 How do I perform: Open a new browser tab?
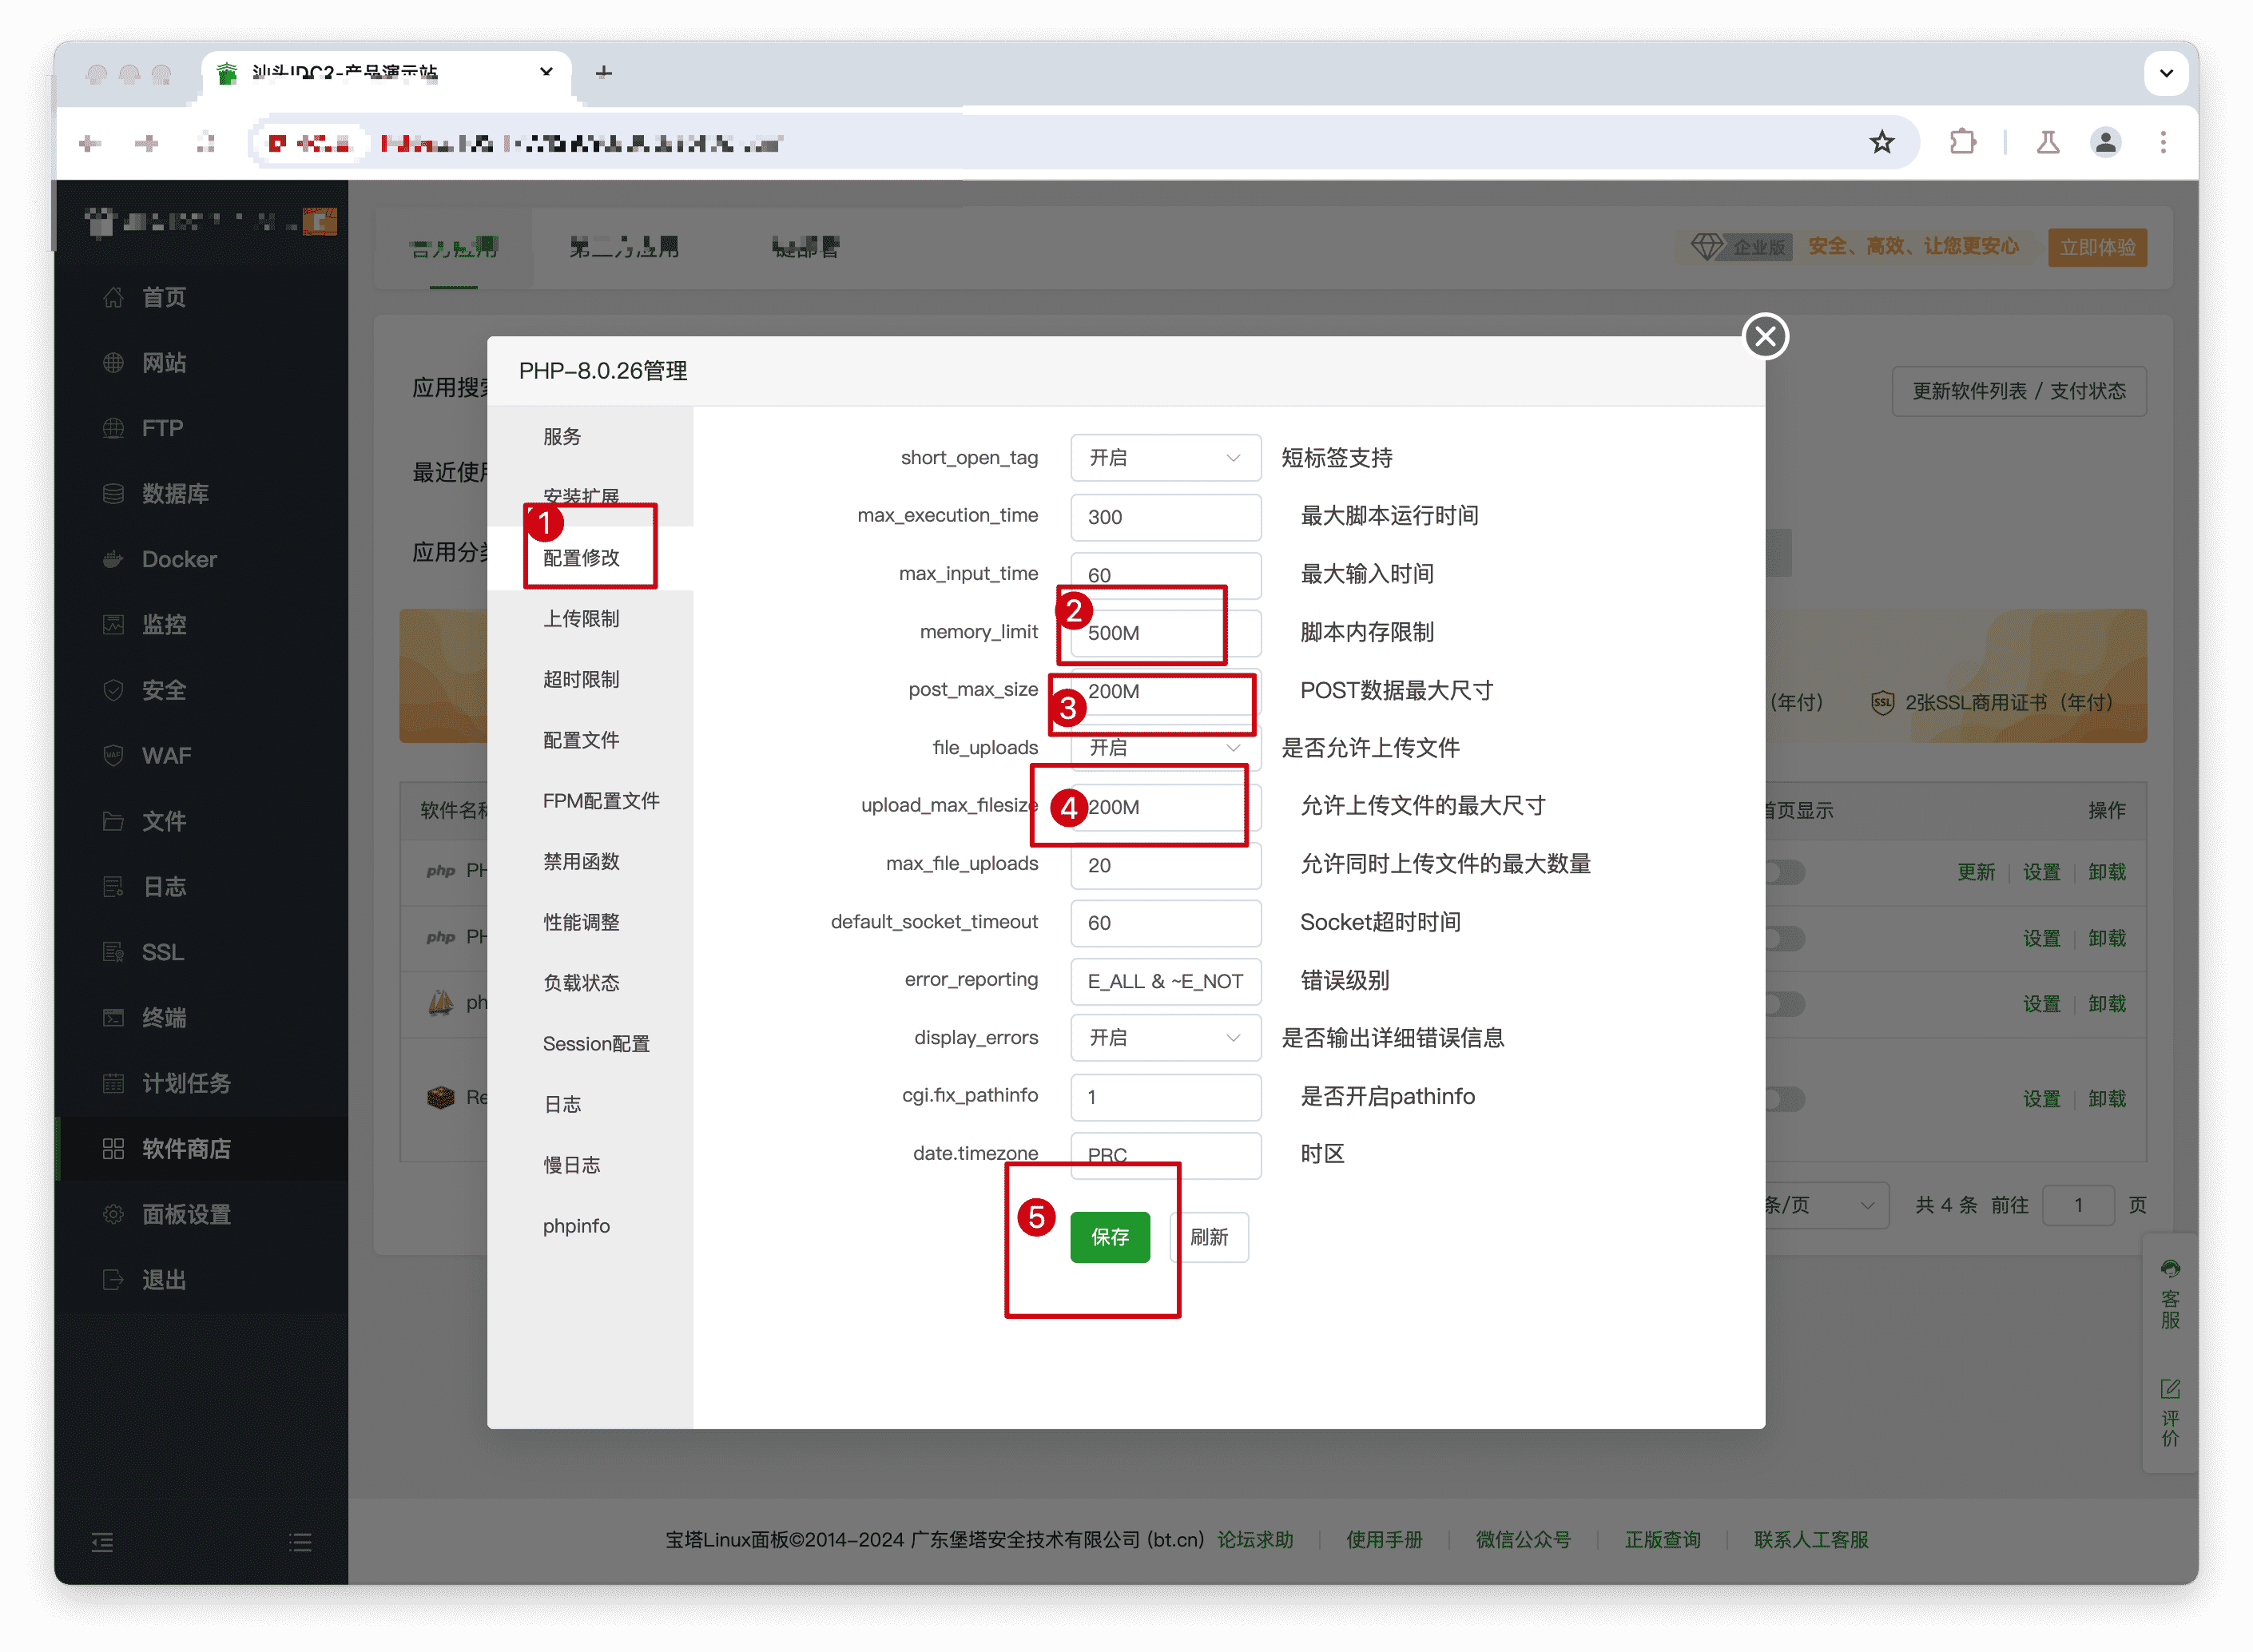[603, 72]
